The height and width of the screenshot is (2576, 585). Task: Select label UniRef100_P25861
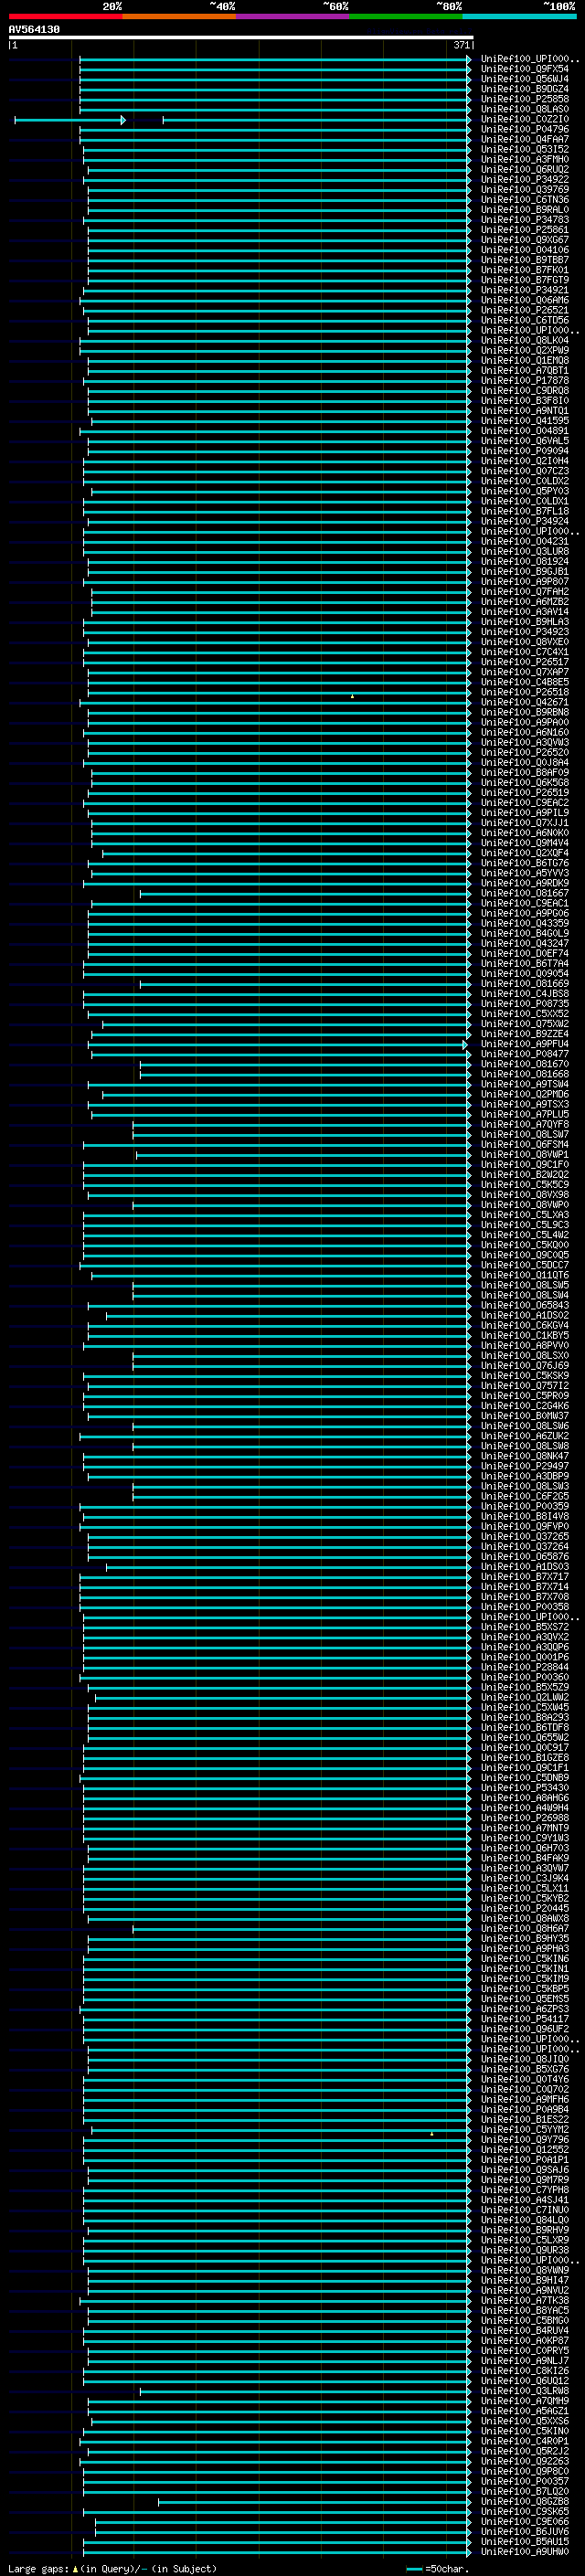click(x=525, y=229)
